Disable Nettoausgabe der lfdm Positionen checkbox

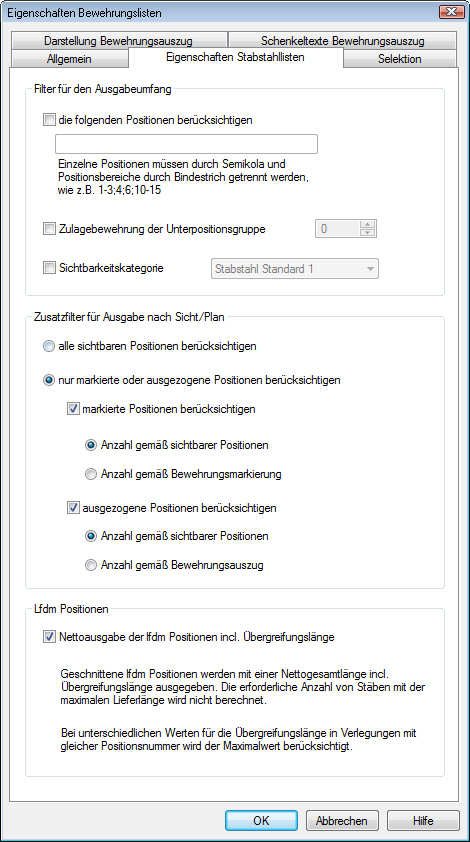pyautogui.click(x=49, y=637)
